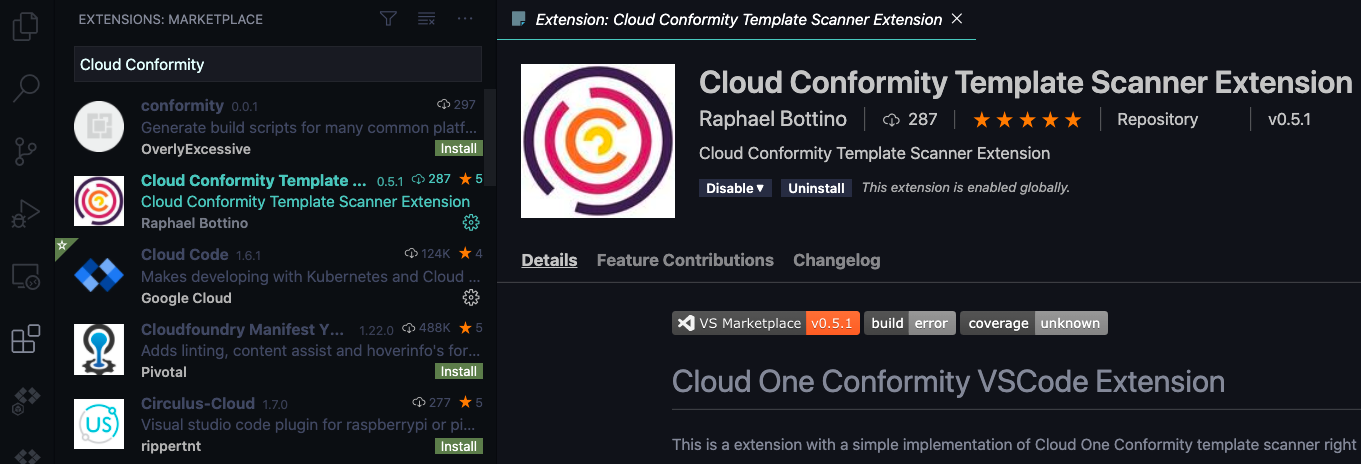Click the 287 download count in details header
This screenshot has width=1361, height=464.
point(910,120)
